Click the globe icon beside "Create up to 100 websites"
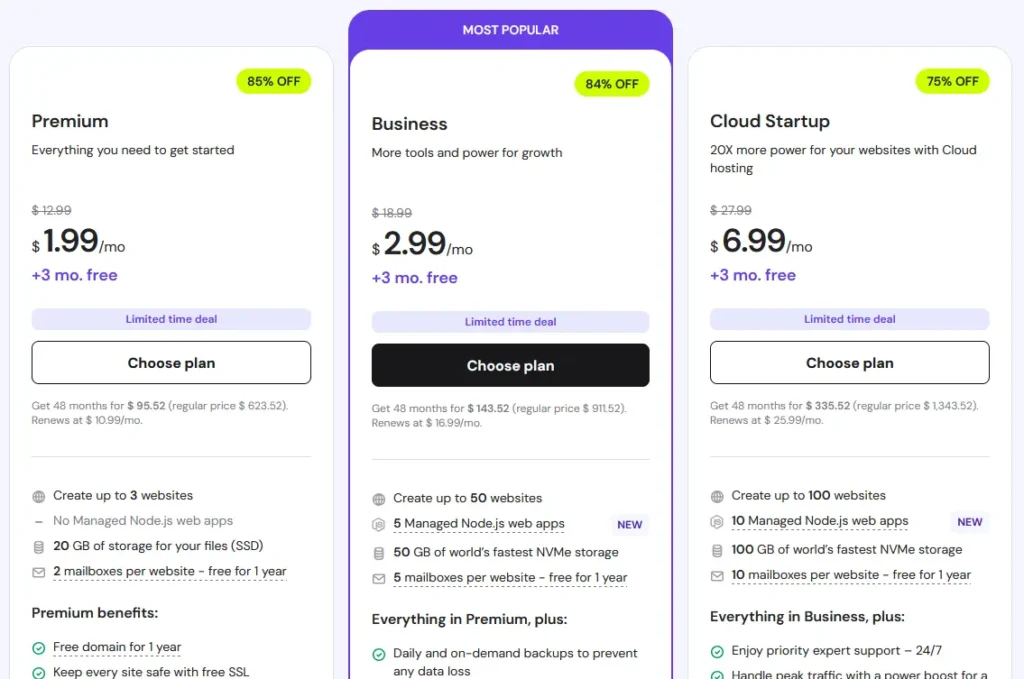Image resolution: width=1024 pixels, height=679 pixels. click(718, 496)
